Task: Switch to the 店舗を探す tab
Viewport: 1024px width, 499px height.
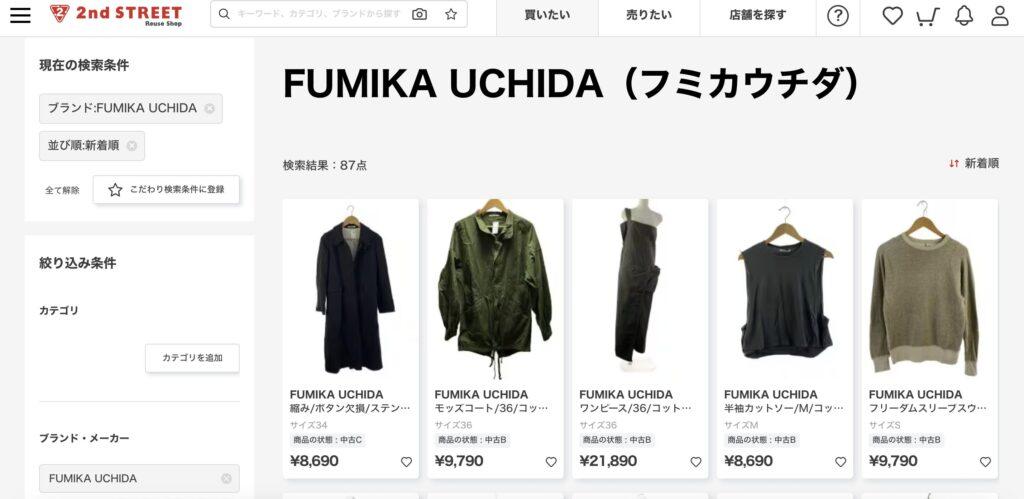Action: tap(758, 15)
